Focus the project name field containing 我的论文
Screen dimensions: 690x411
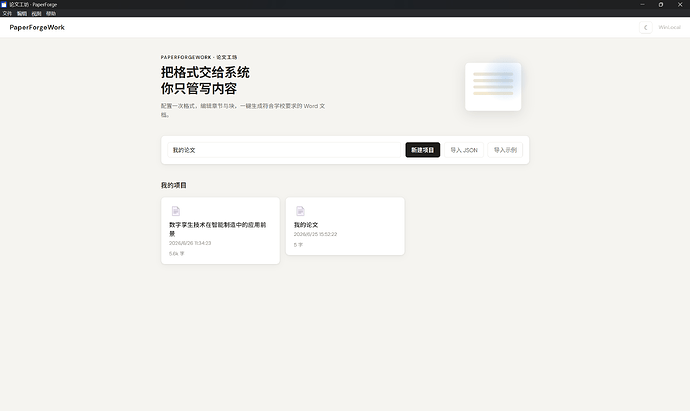pos(284,150)
